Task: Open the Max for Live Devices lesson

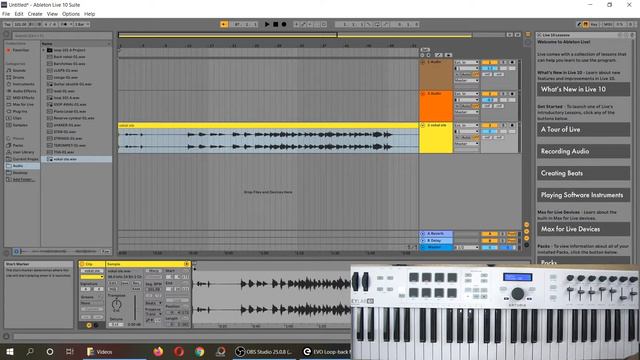Action: [583, 229]
